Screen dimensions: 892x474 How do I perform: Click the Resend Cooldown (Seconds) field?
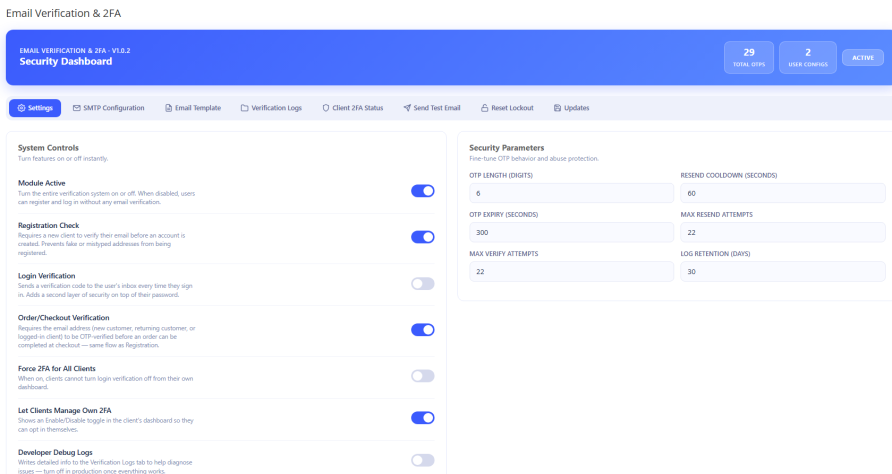tap(783, 193)
